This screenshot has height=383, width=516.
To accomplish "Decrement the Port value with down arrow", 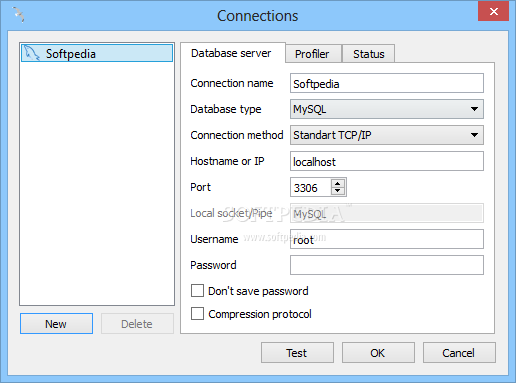I will point(338,191).
